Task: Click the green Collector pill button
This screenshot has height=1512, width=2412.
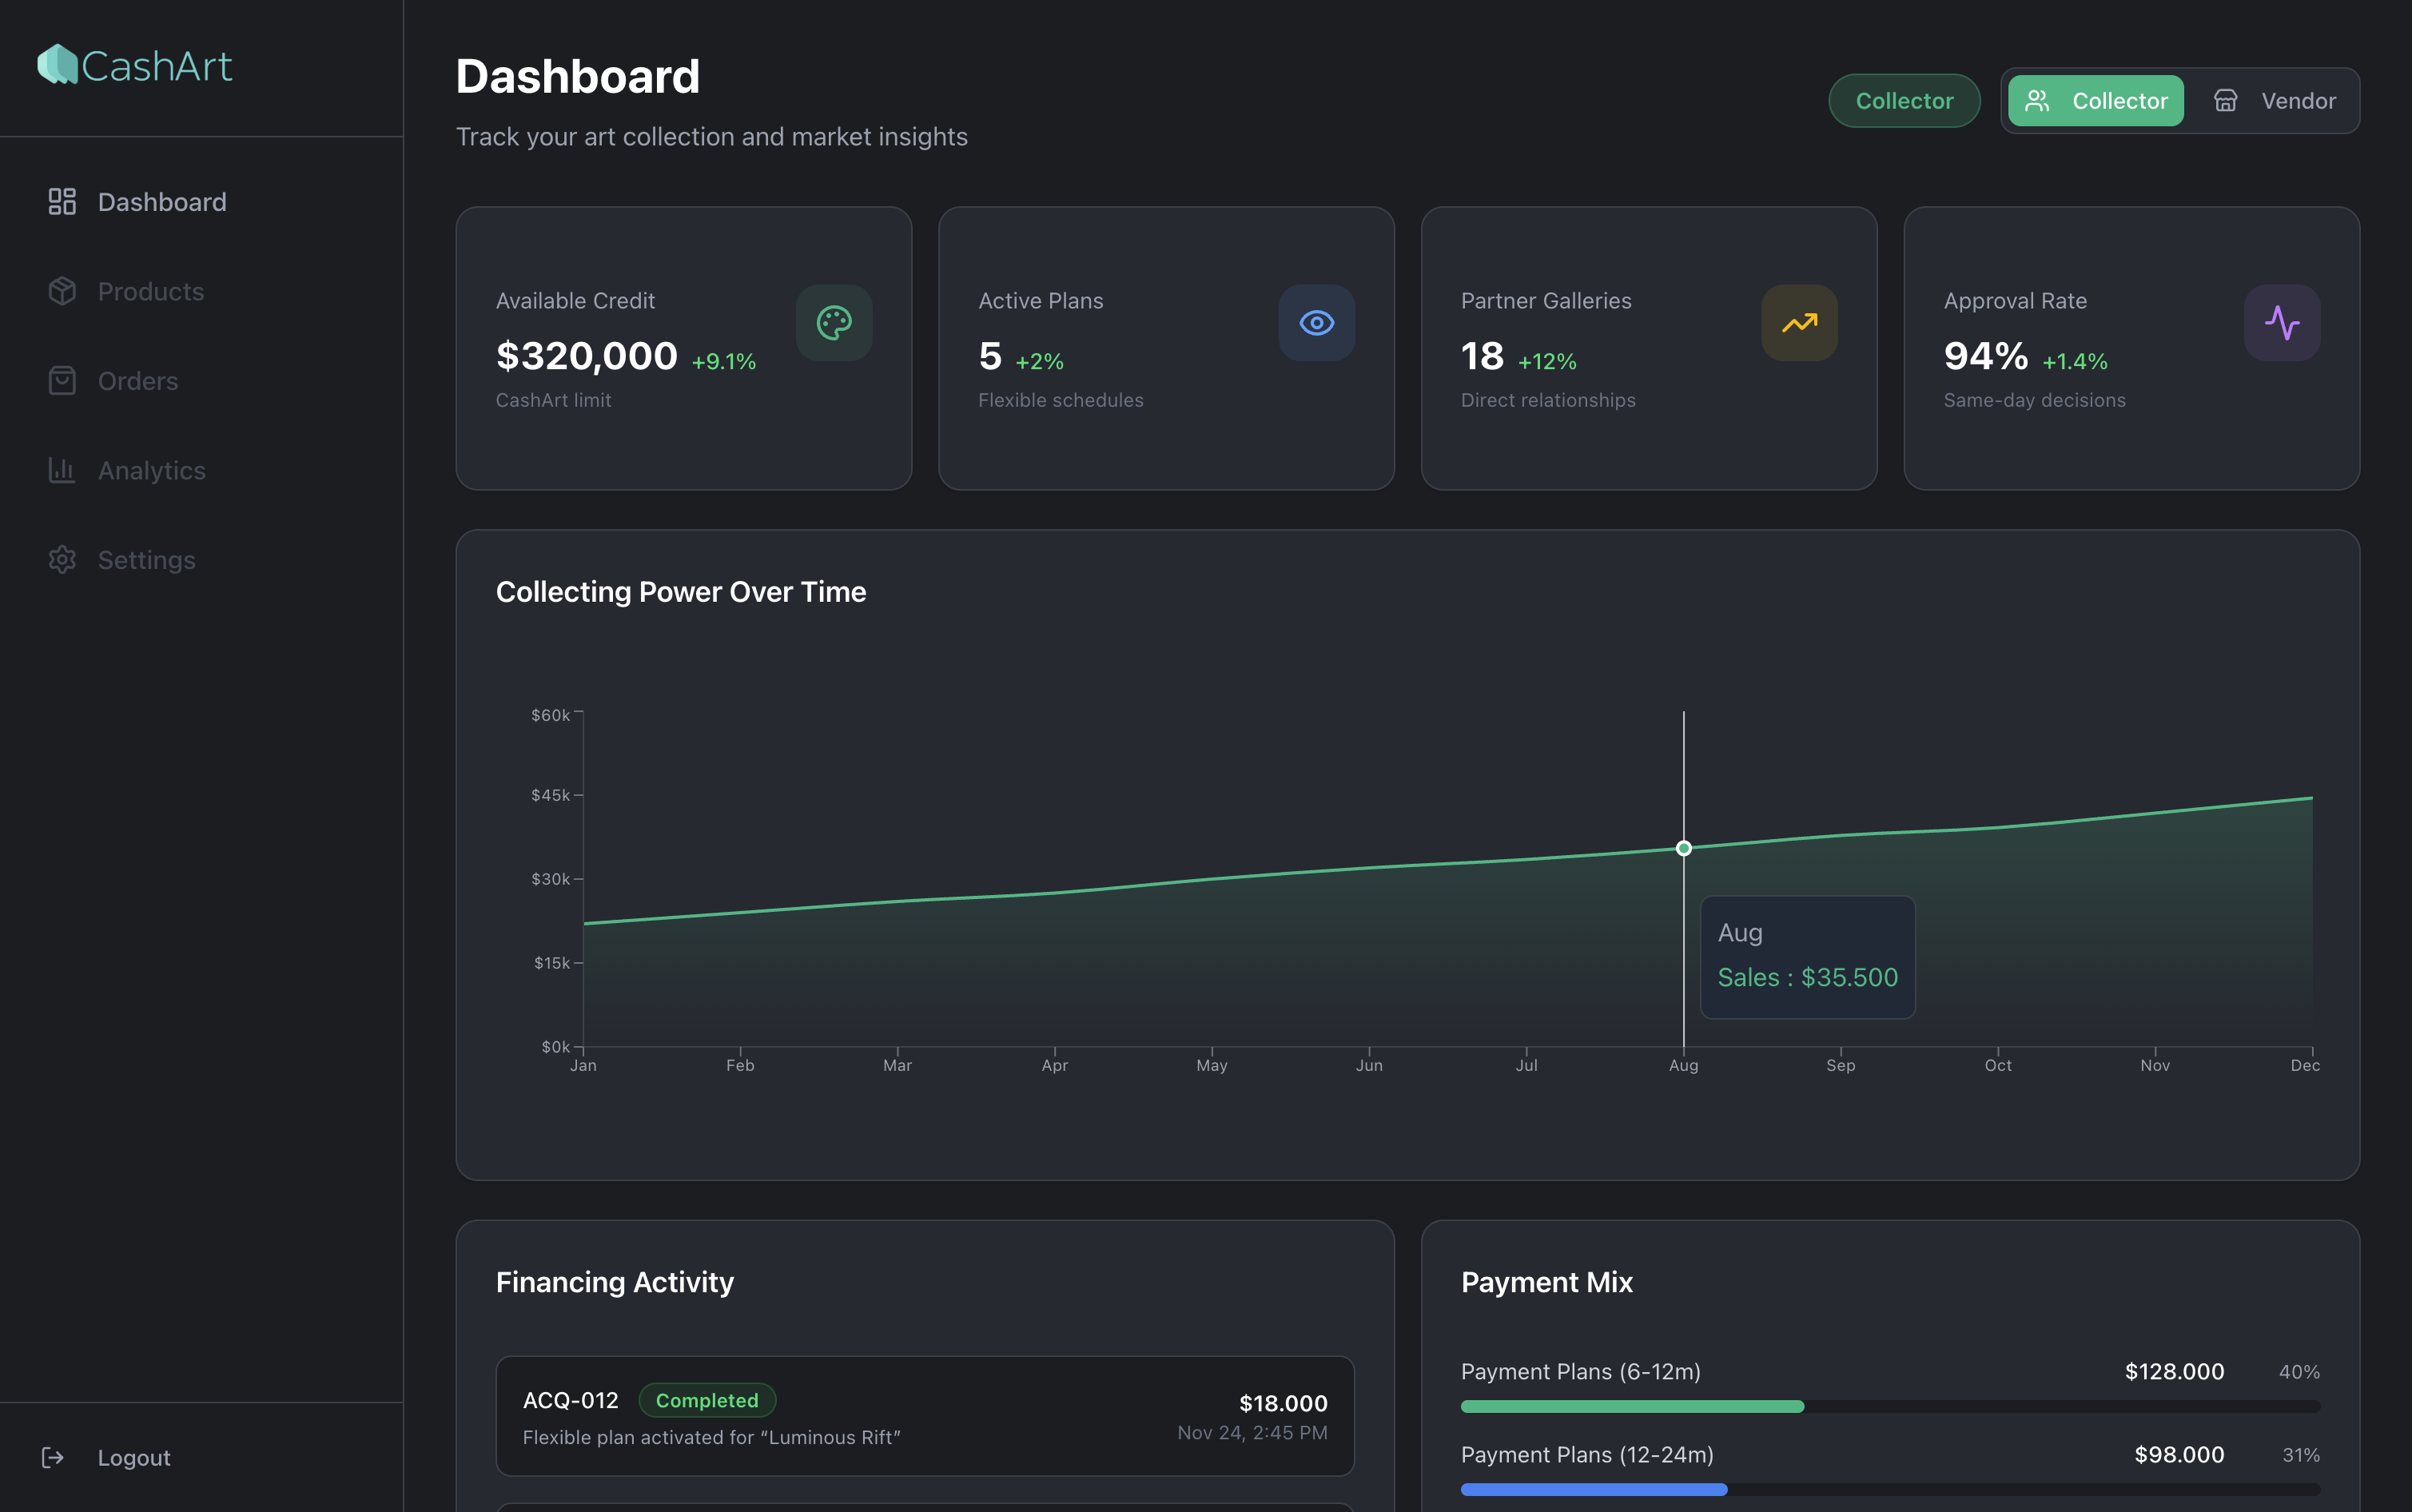Action: coord(1903,100)
